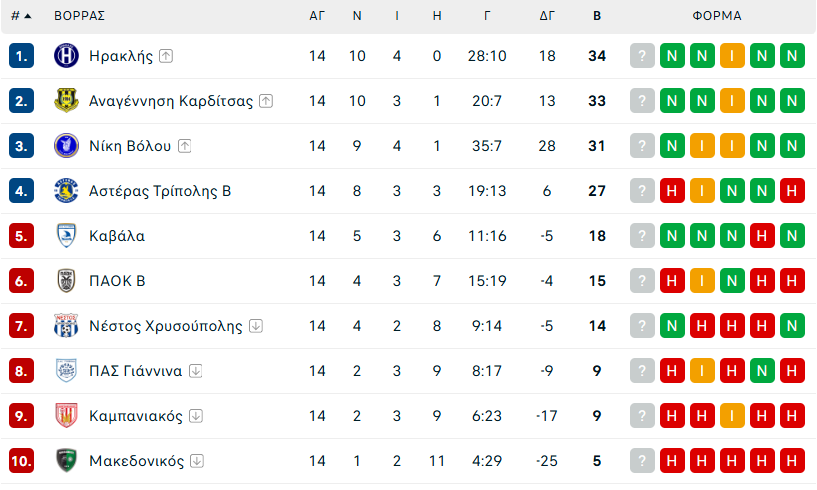
Task: Click the Αστέρας Τρίπολης Β crest icon
Action: point(66,191)
